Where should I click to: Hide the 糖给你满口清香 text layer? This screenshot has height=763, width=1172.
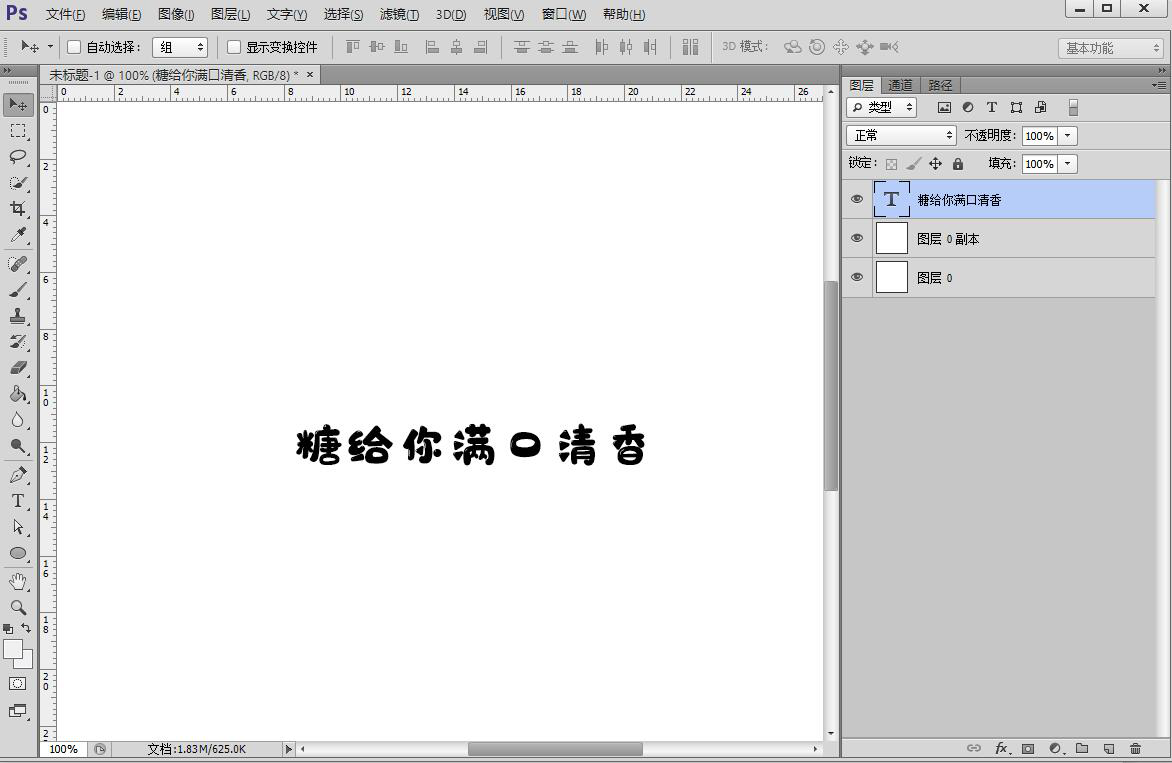pyautogui.click(x=857, y=199)
